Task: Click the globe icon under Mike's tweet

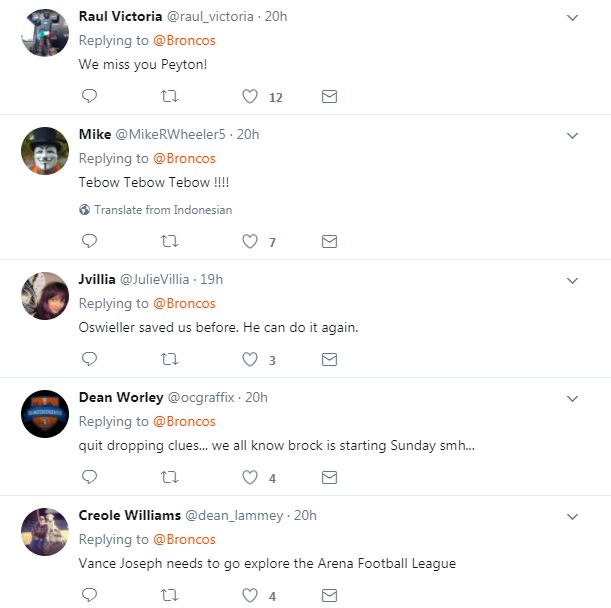Action: point(85,210)
